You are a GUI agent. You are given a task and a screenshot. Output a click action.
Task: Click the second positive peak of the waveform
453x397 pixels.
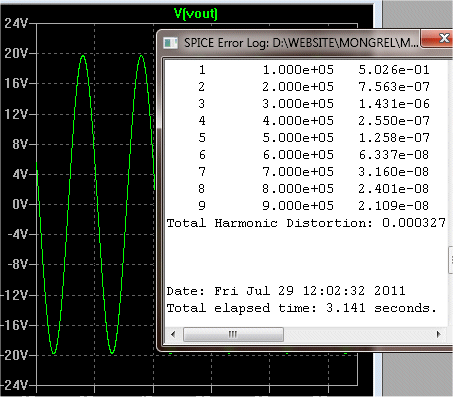tap(141, 56)
